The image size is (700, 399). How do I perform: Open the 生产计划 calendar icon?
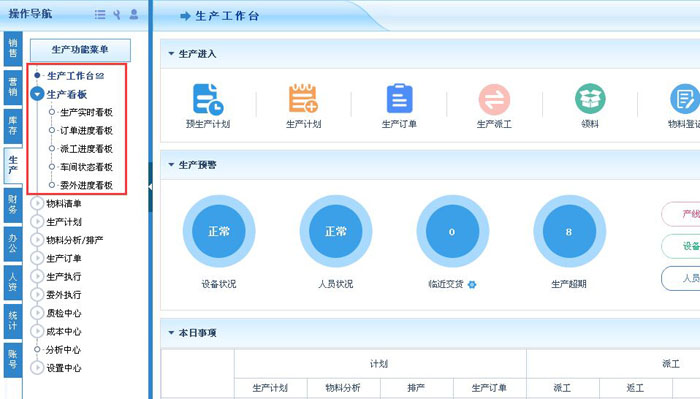click(x=303, y=98)
